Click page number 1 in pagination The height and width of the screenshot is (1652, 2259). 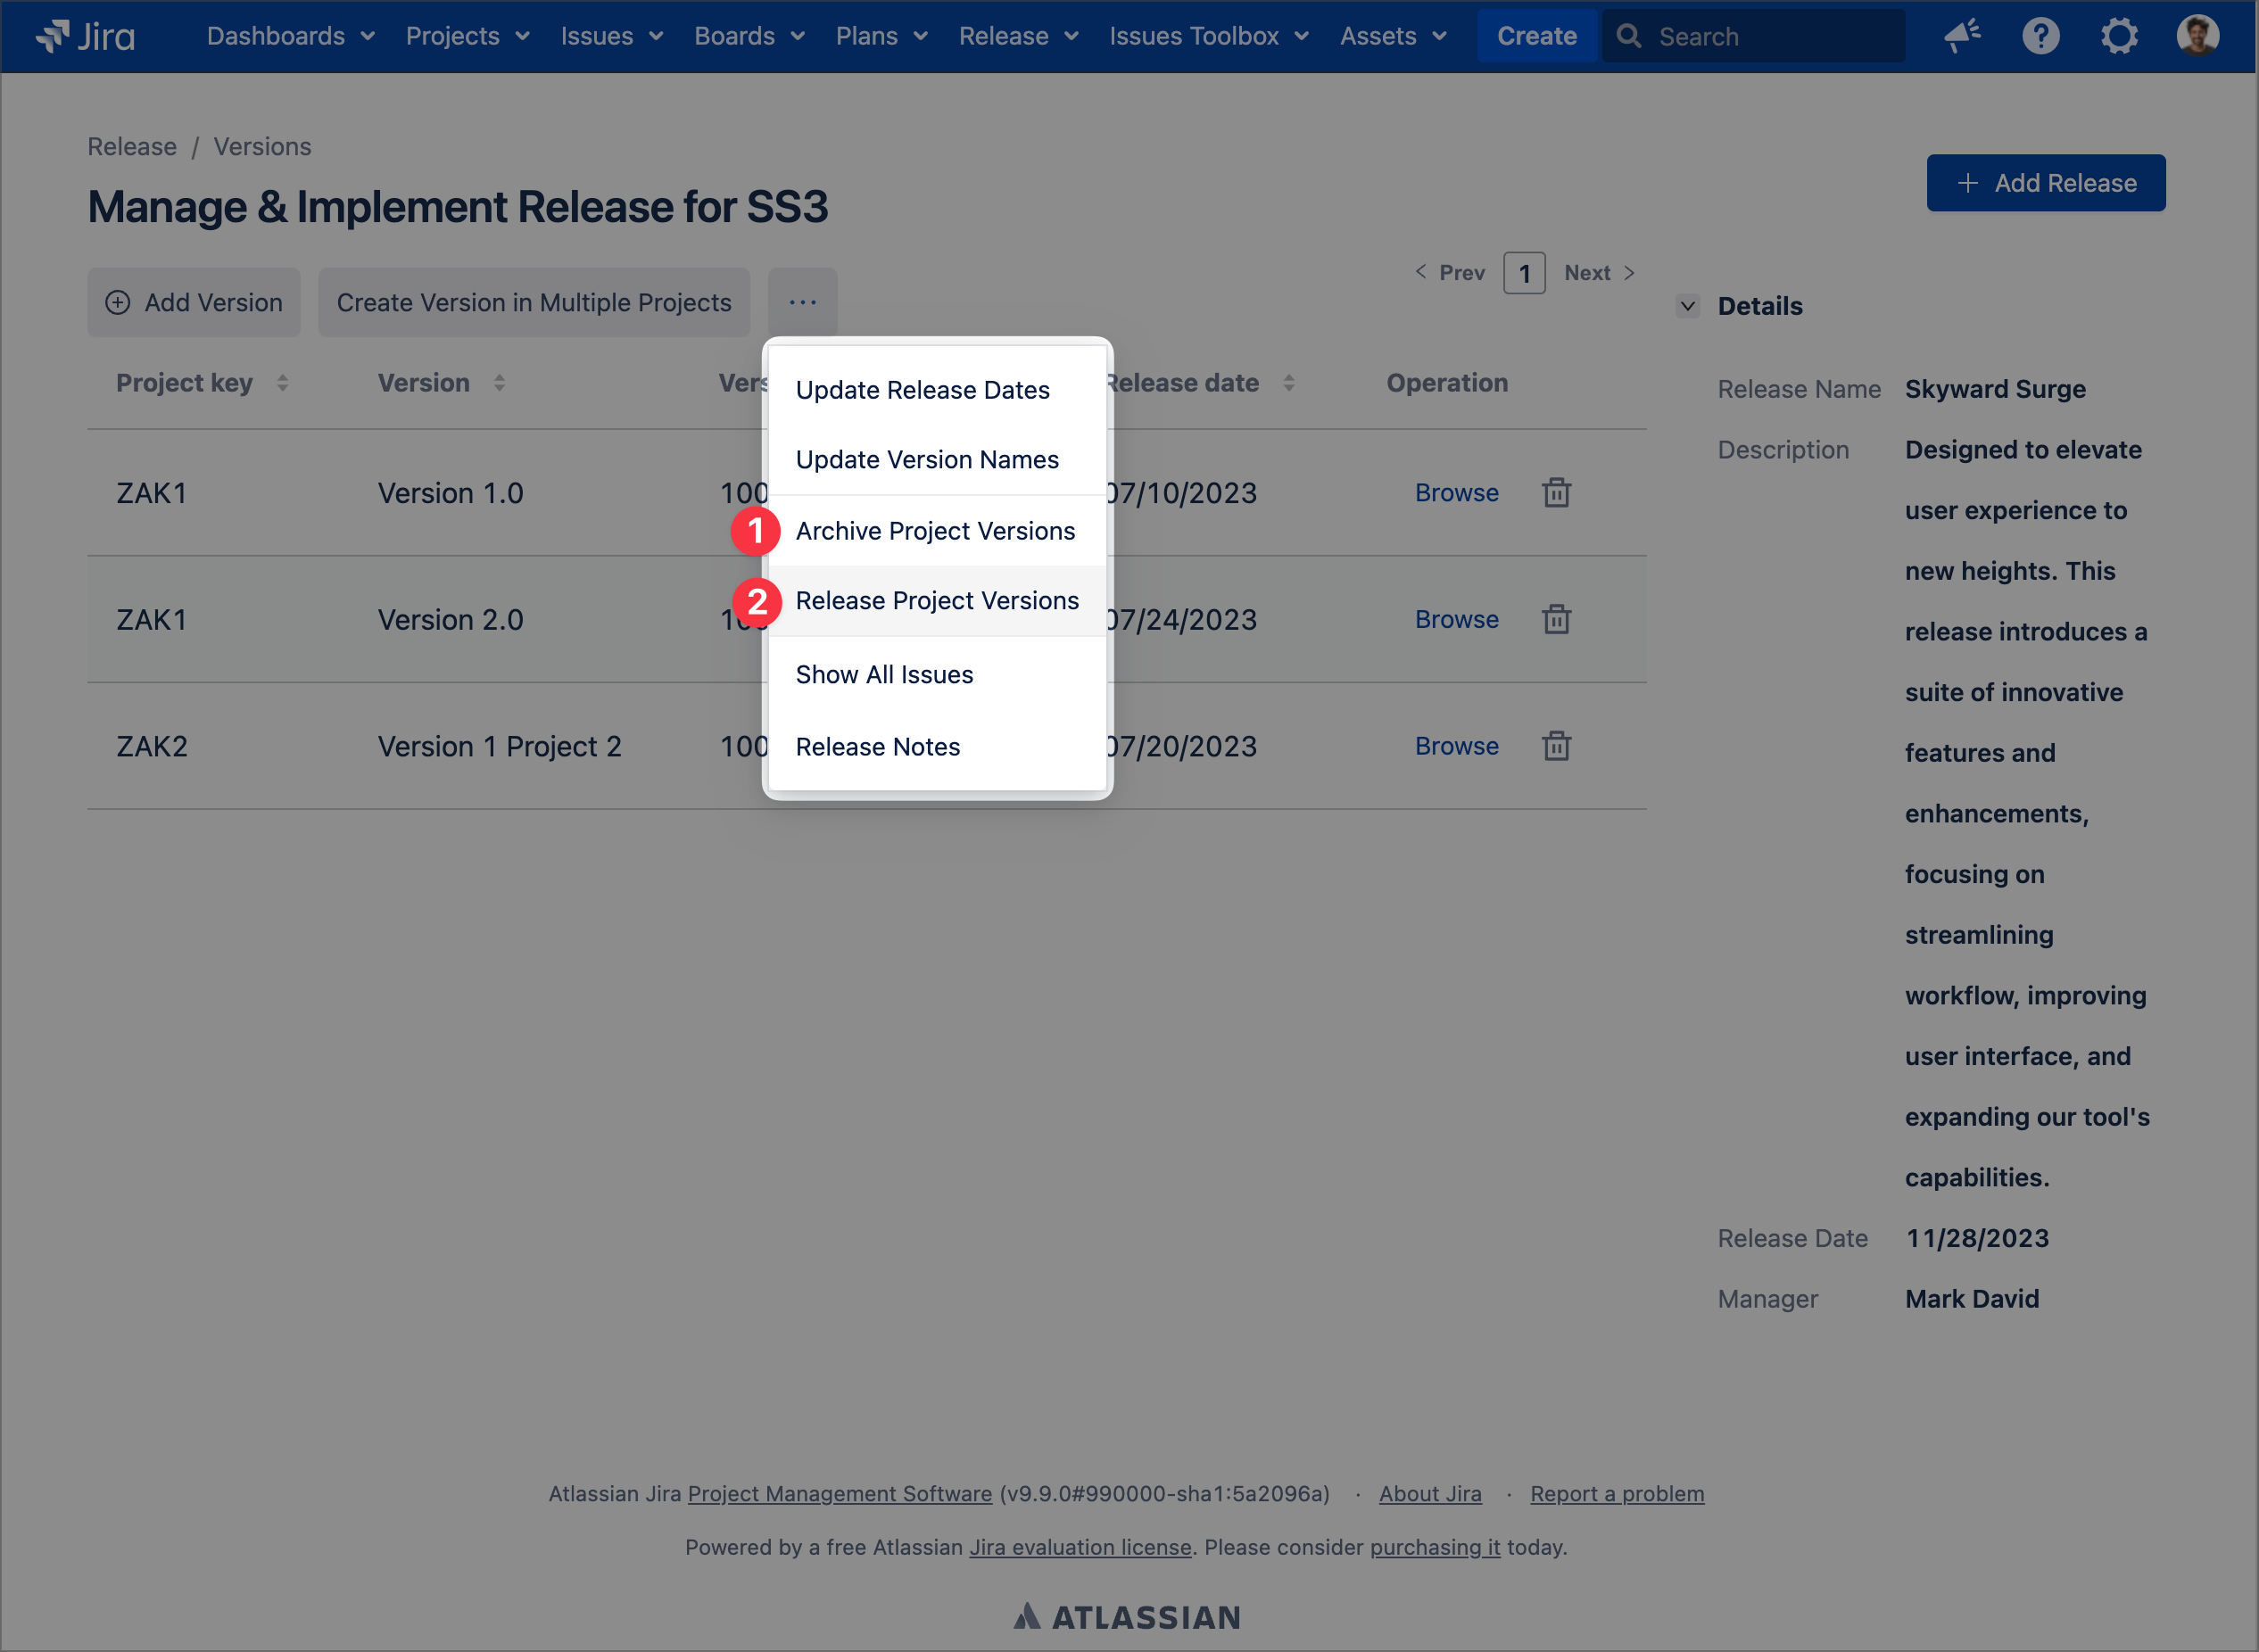pos(1524,273)
